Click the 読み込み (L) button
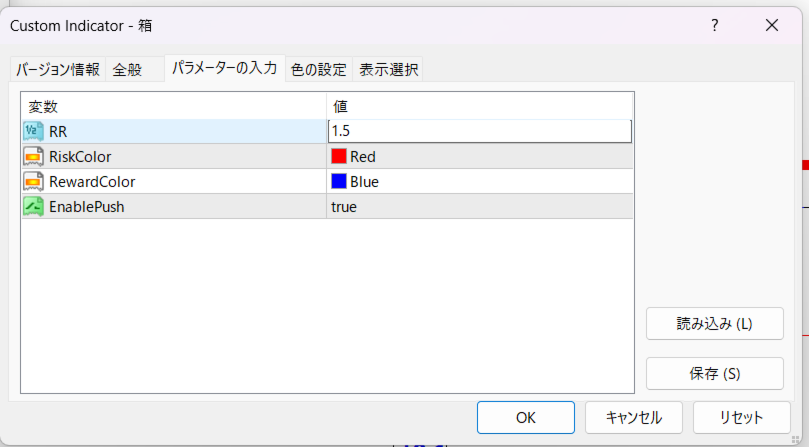 714,324
